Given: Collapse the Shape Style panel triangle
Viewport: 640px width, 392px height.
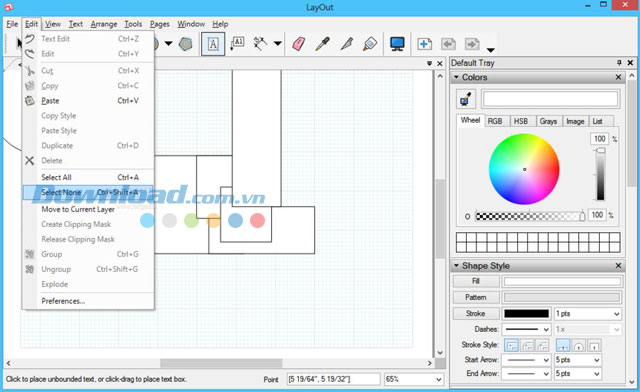Looking at the screenshot, I should [456, 266].
